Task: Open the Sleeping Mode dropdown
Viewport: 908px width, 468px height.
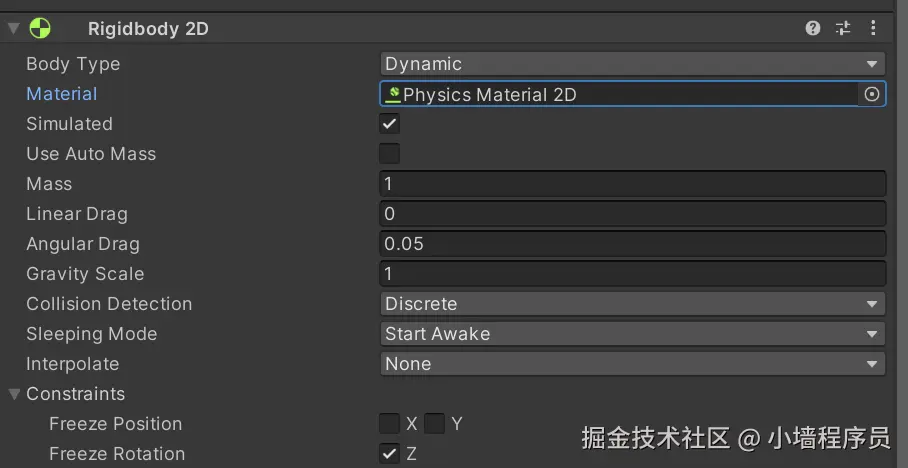Action: tap(633, 334)
